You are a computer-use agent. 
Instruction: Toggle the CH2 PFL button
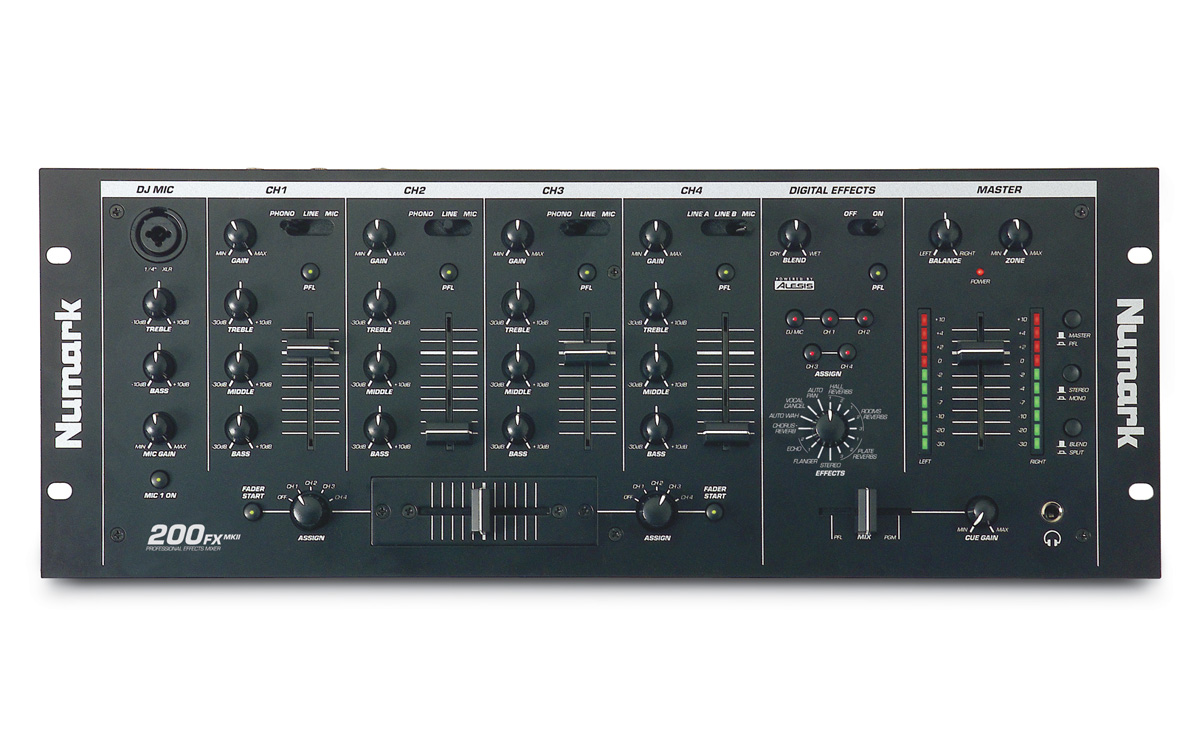point(448,272)
